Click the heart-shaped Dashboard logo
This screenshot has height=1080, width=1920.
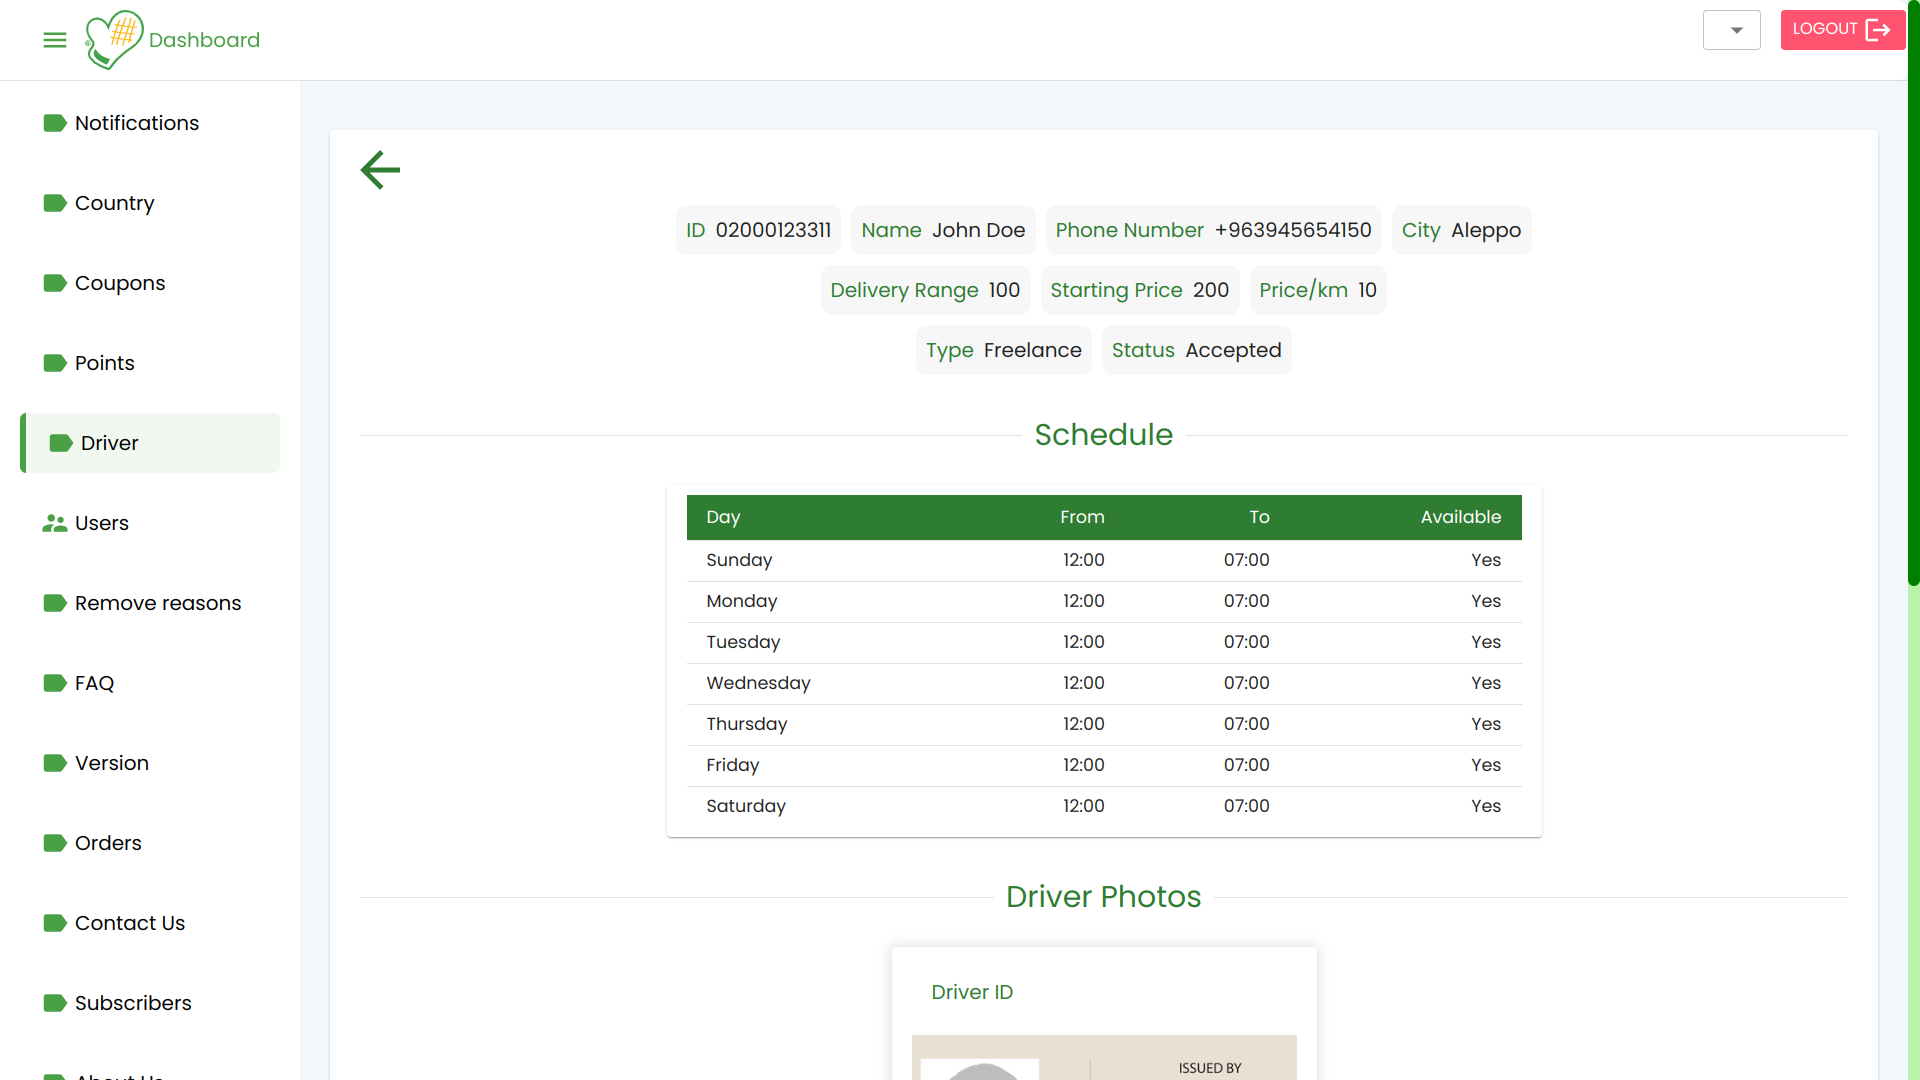(114, 40)
